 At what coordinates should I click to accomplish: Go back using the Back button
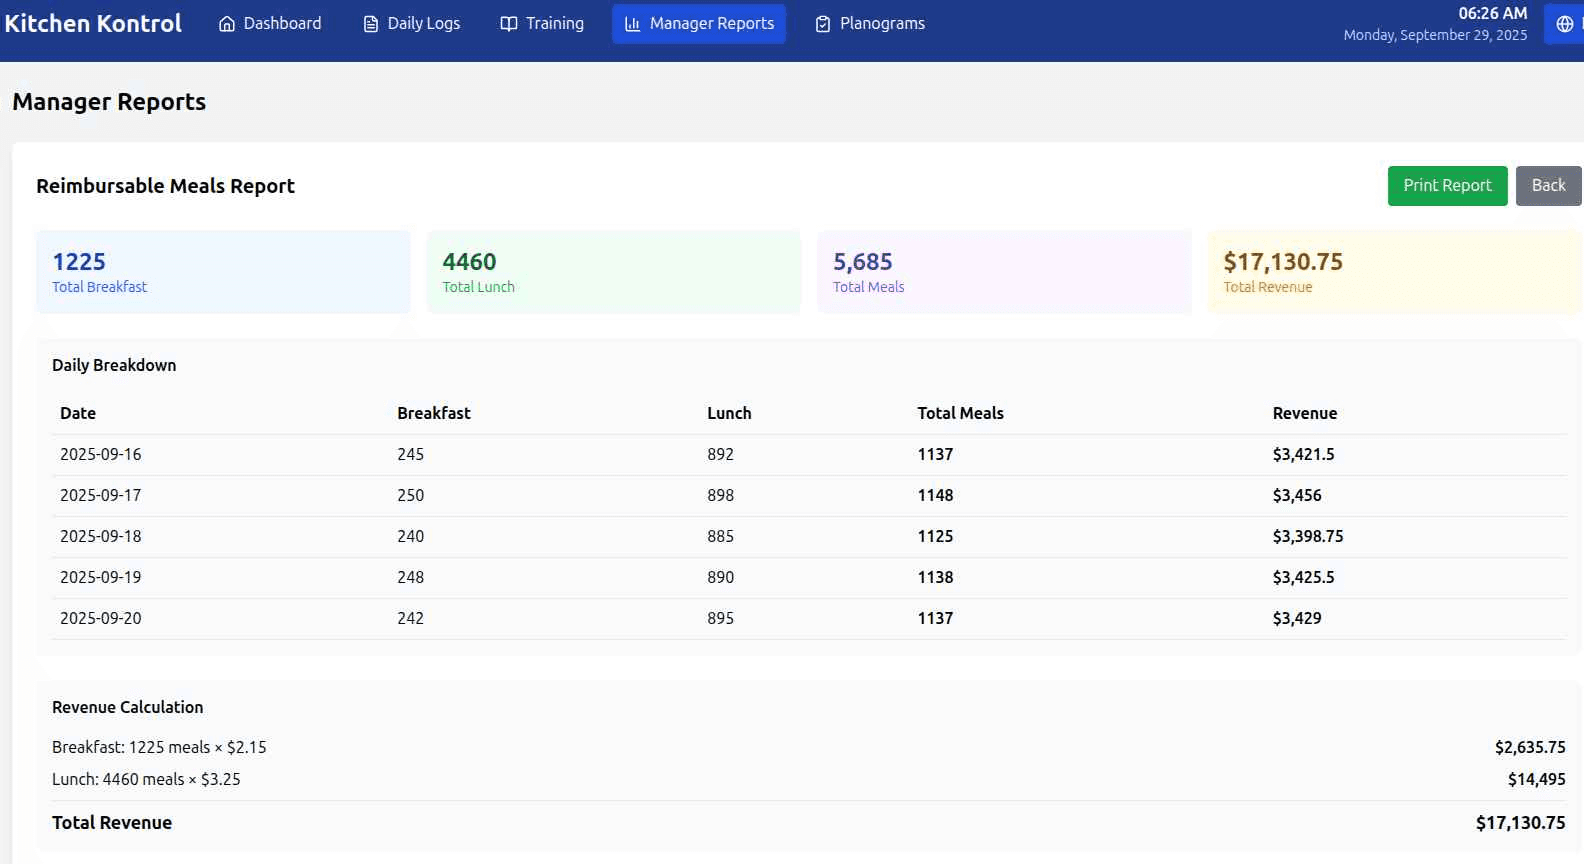1548,186
